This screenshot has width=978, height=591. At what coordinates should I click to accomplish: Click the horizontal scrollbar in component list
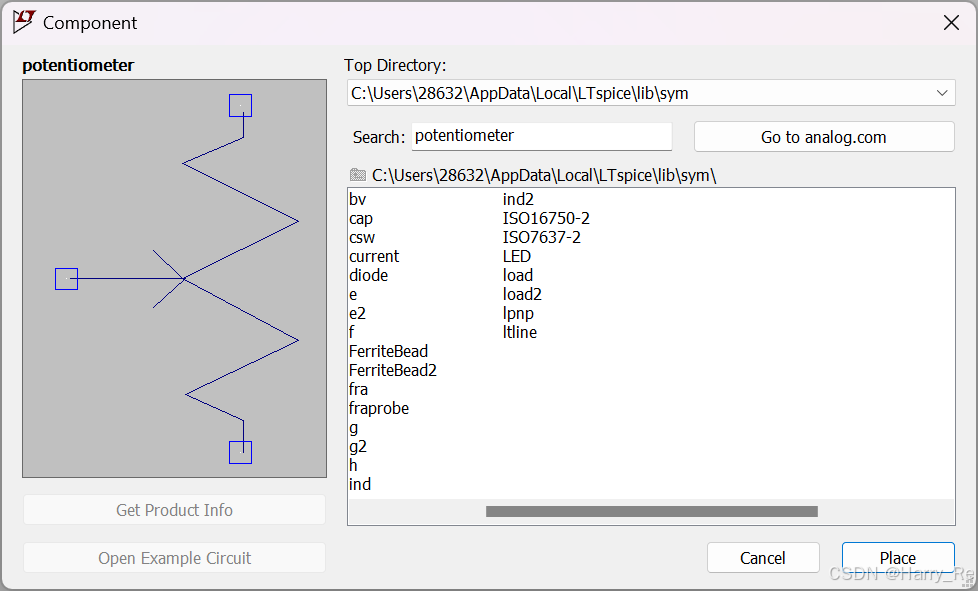651,511
